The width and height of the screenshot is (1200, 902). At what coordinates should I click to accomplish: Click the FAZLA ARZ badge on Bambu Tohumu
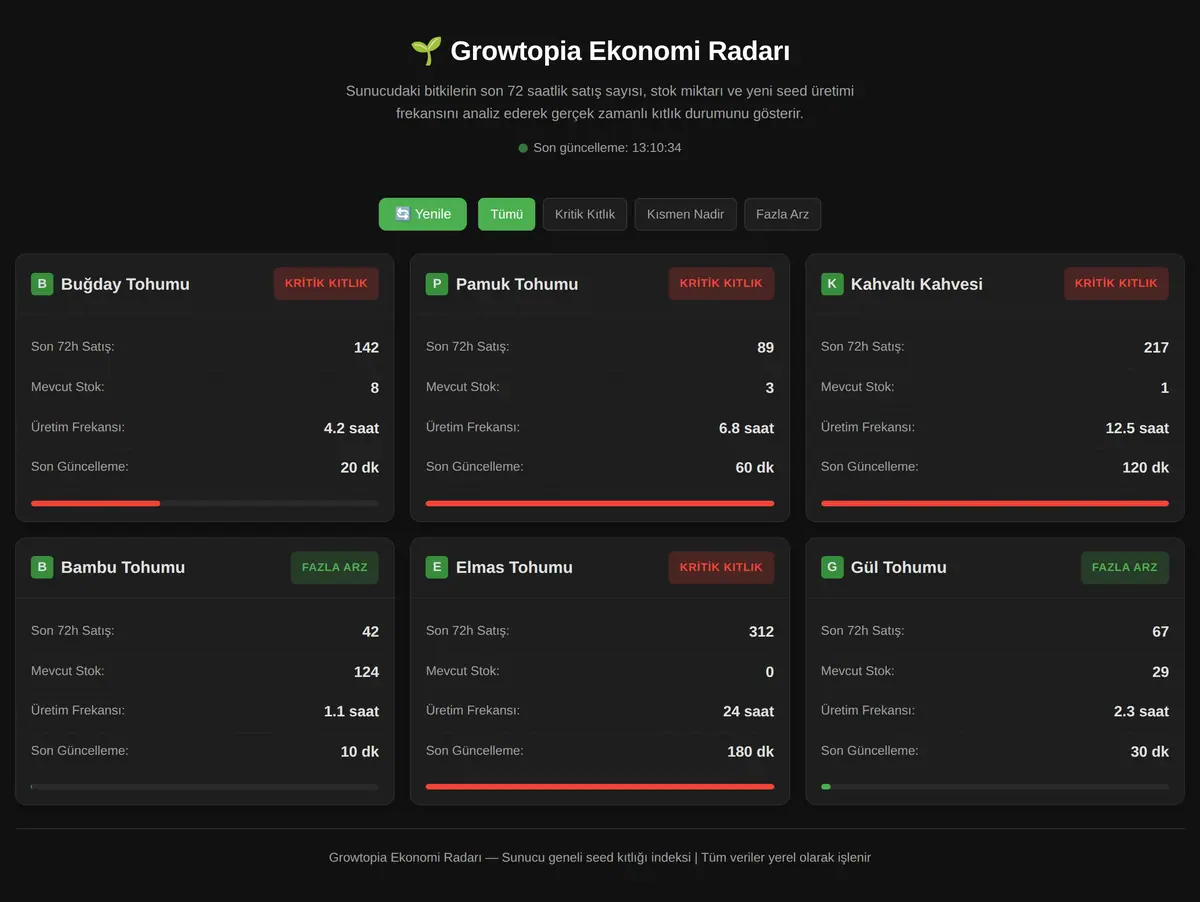pyautogui.click(x=335, y=567)
